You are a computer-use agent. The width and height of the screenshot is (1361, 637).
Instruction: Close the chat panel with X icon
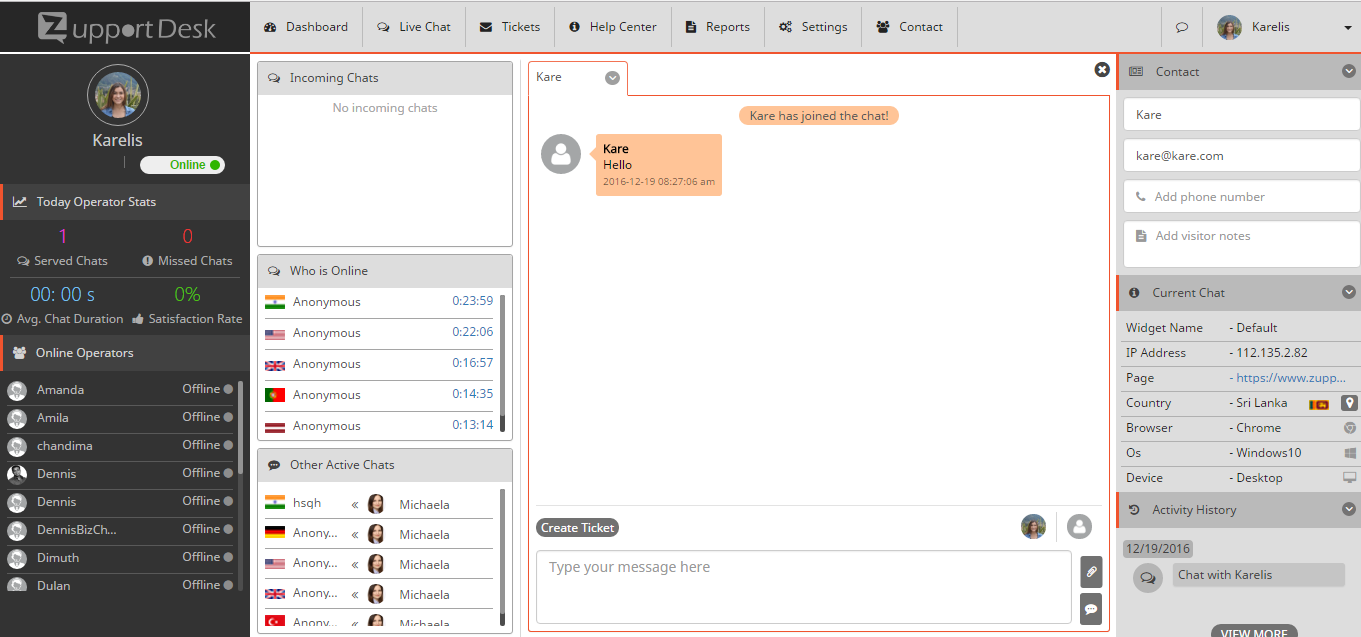tap(1102, 70)
